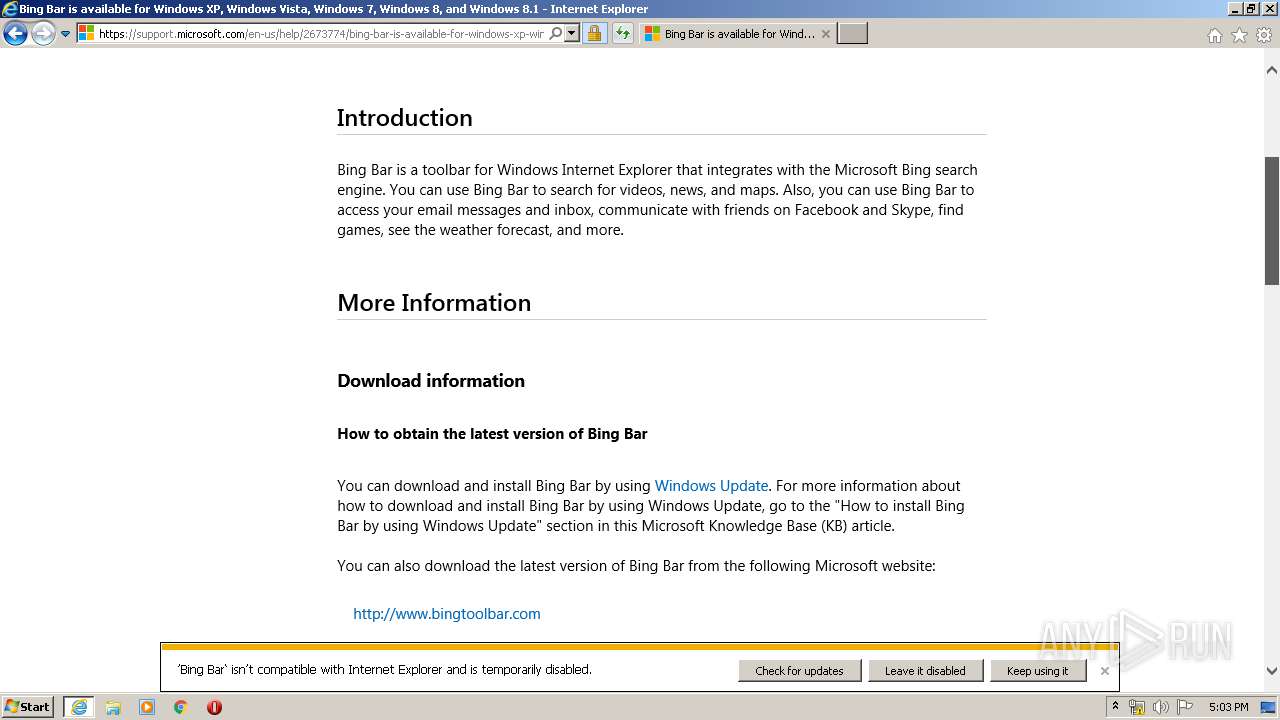Click the Check for updates button

[800, 670]
